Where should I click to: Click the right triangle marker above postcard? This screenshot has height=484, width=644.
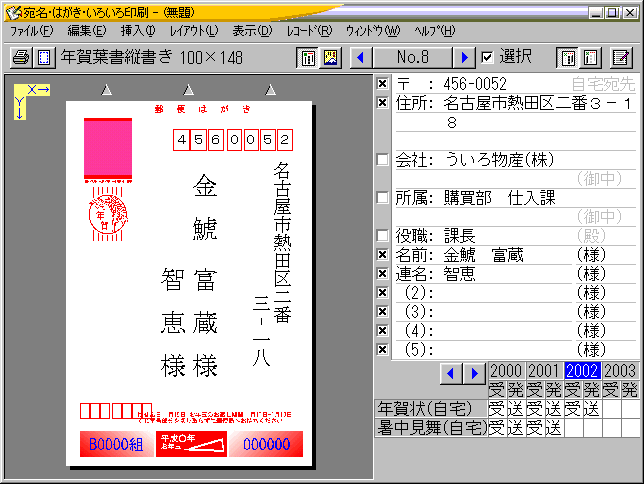tap(270, 90)
